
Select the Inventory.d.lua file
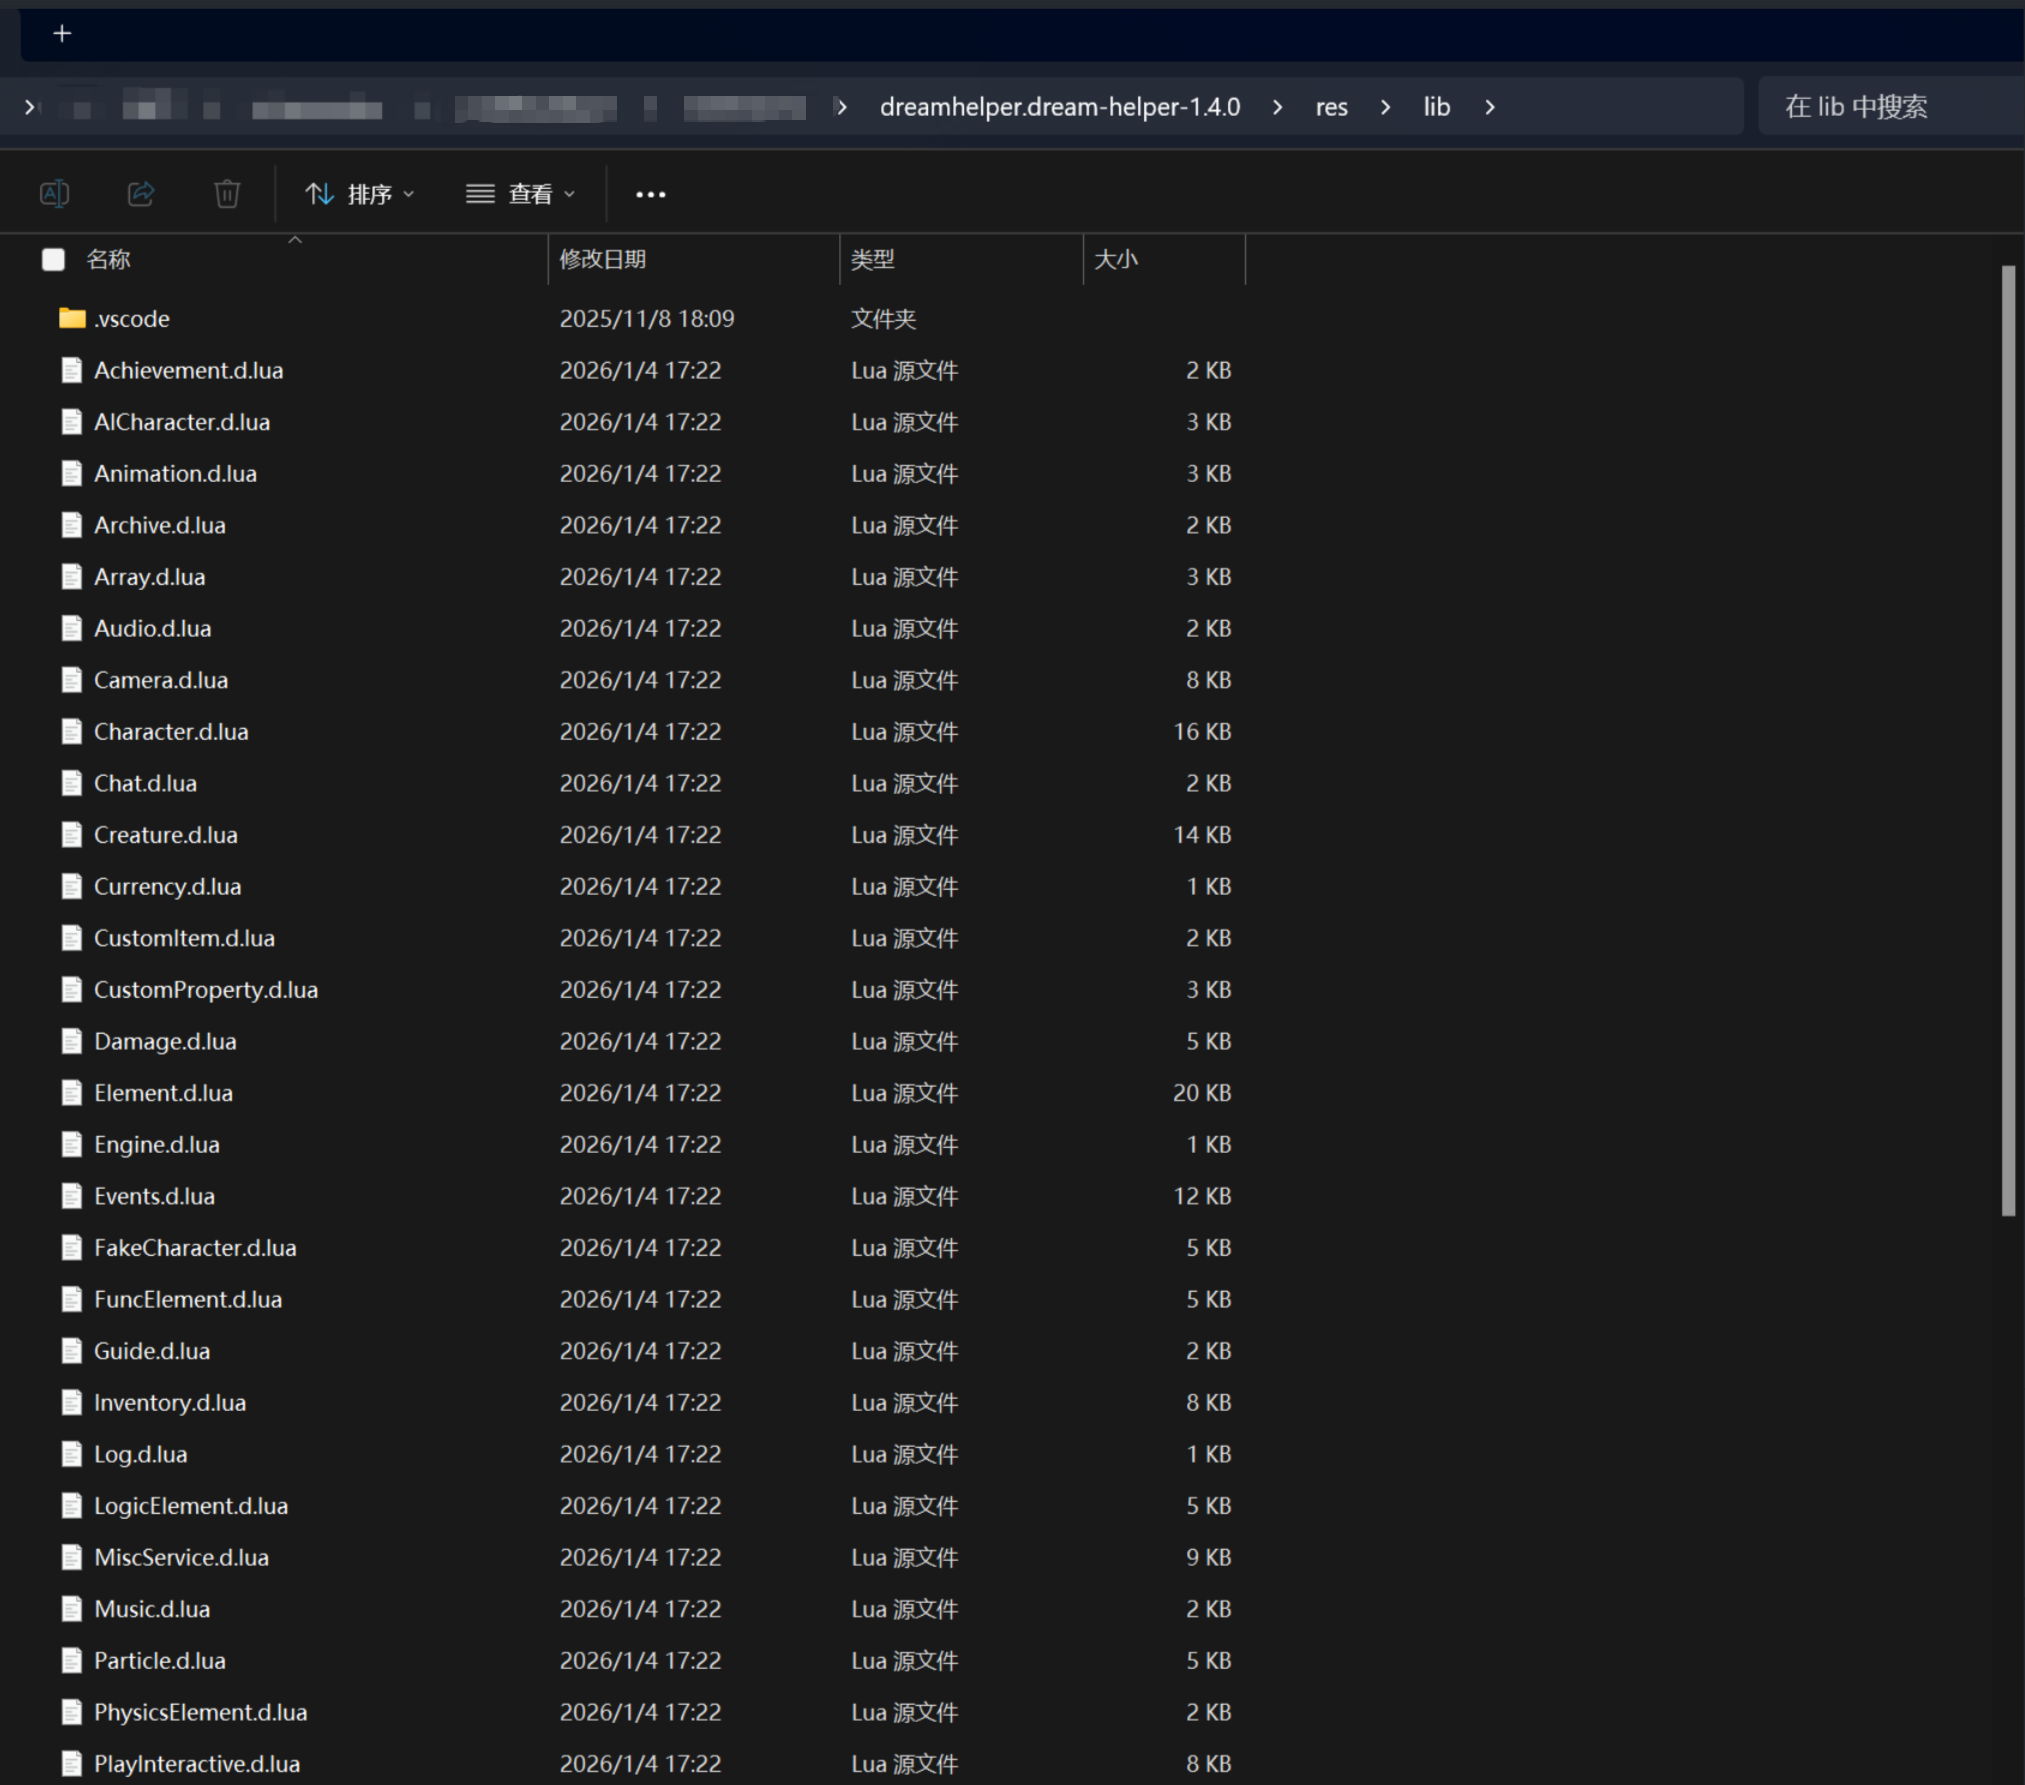pos(170,1403)
